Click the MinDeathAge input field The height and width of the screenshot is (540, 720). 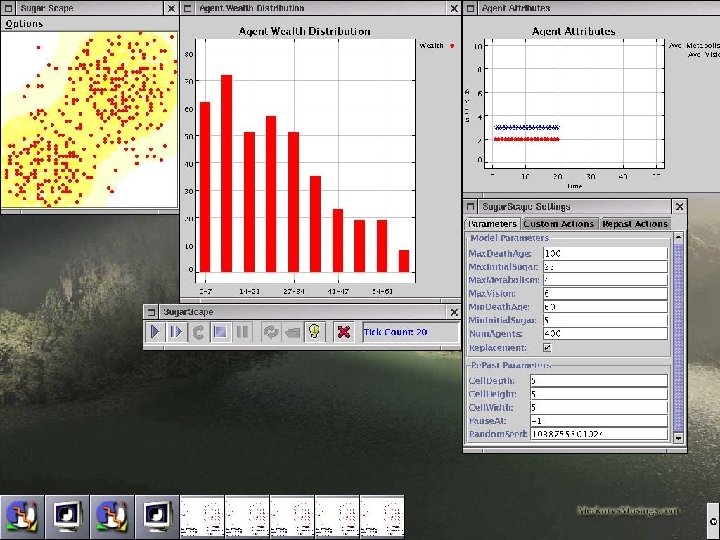pyautogui.click(x=605, y=307)
